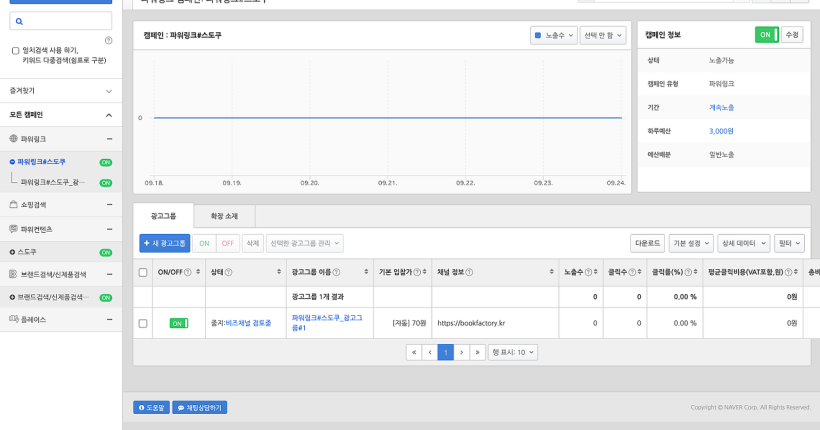820x430 pixels.
Task: Click the keyword search input field
Action: point(61,21)
